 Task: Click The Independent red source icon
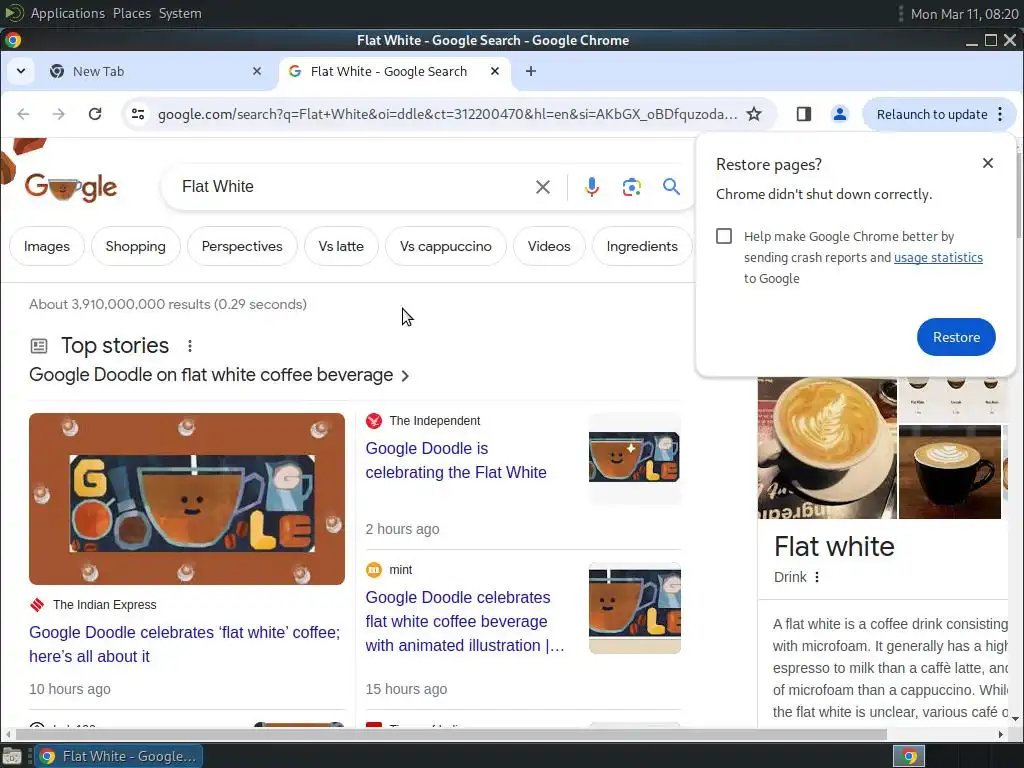[x=374, y=421]
